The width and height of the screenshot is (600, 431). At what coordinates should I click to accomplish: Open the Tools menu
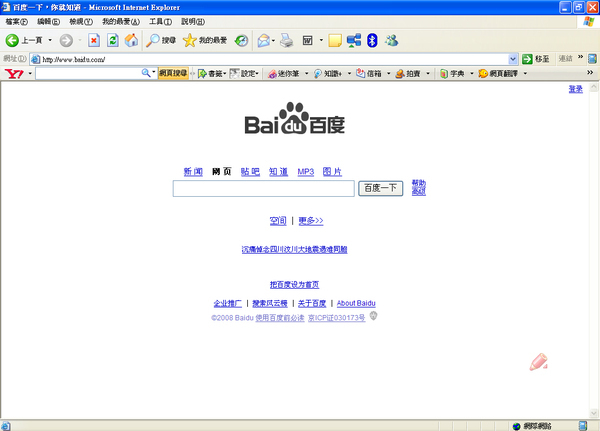pos(160,22)
